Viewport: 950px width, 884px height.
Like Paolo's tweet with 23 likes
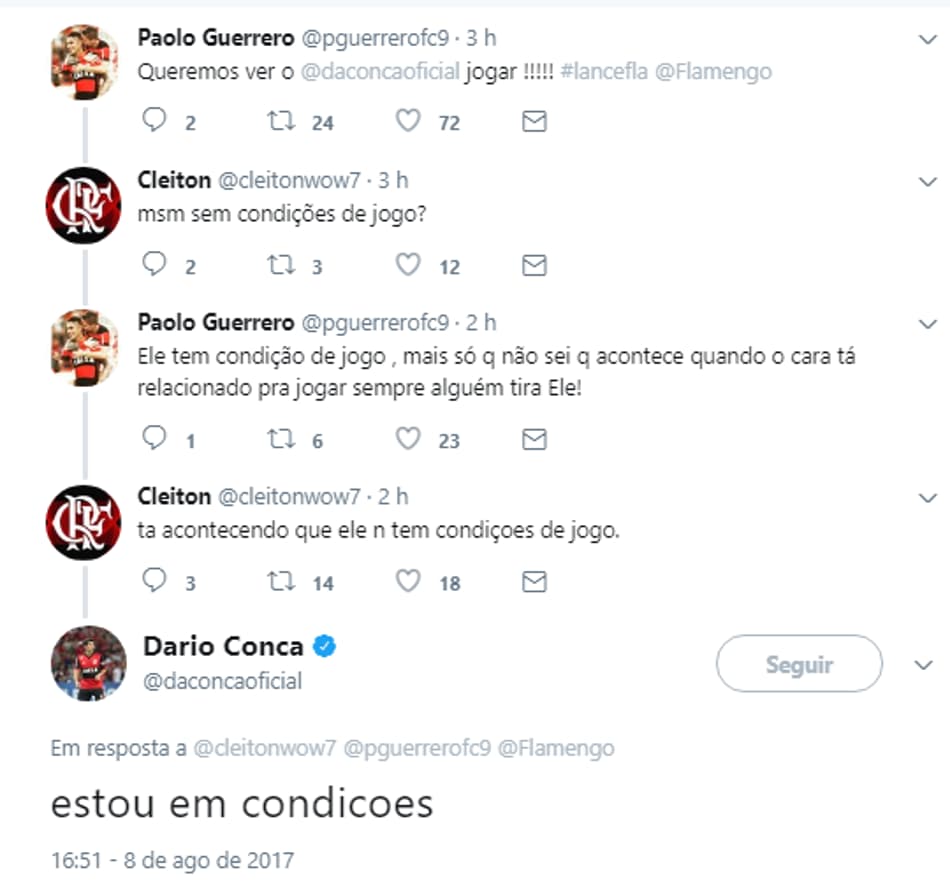[x=407, y=440]
